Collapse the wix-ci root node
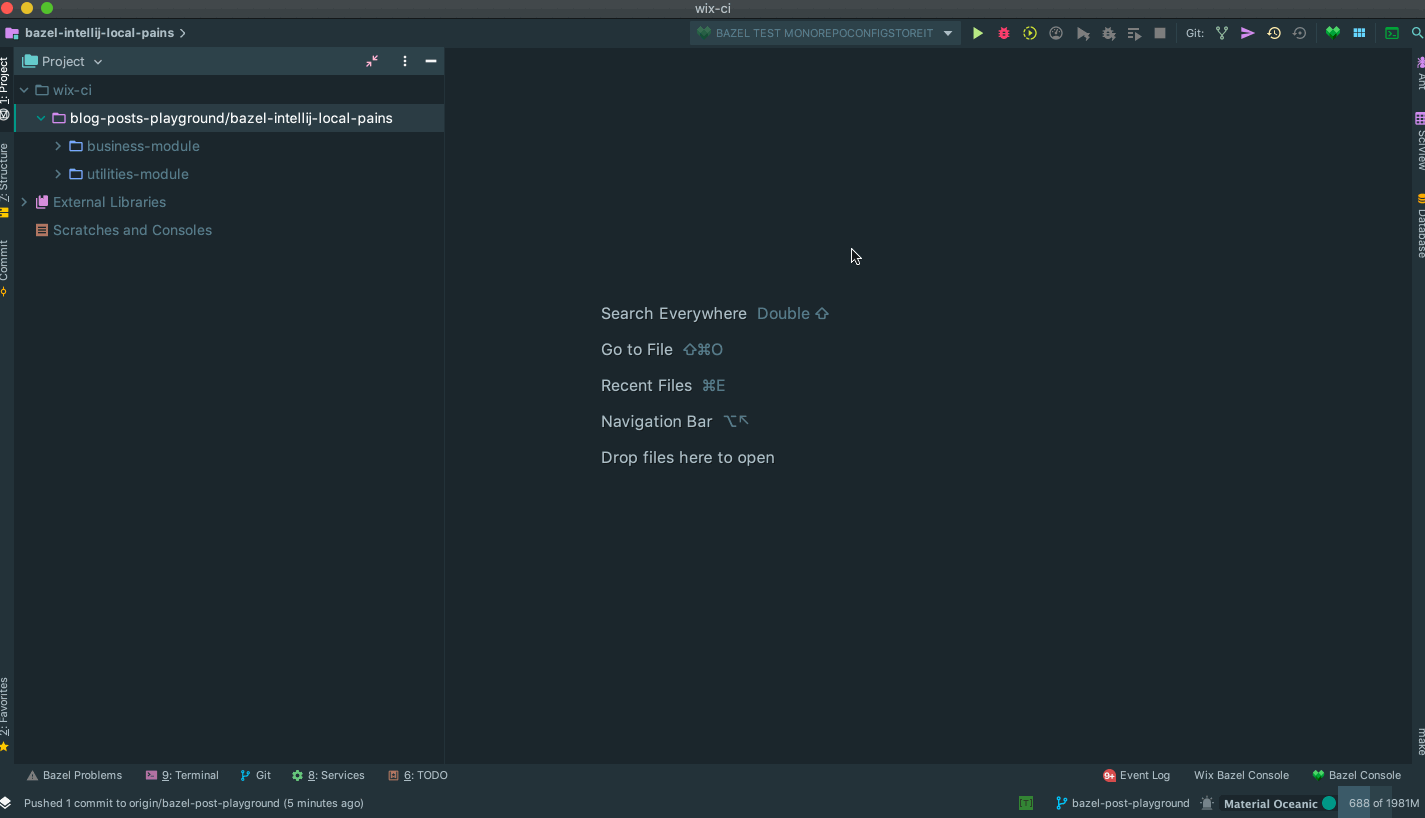 pyautogui.click(x=24, y=90)
